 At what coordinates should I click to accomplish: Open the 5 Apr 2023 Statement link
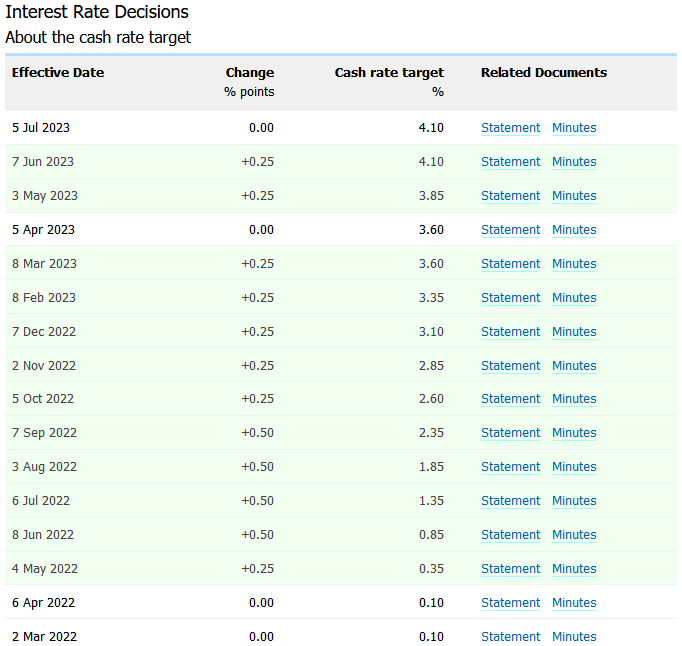(510, 230)
